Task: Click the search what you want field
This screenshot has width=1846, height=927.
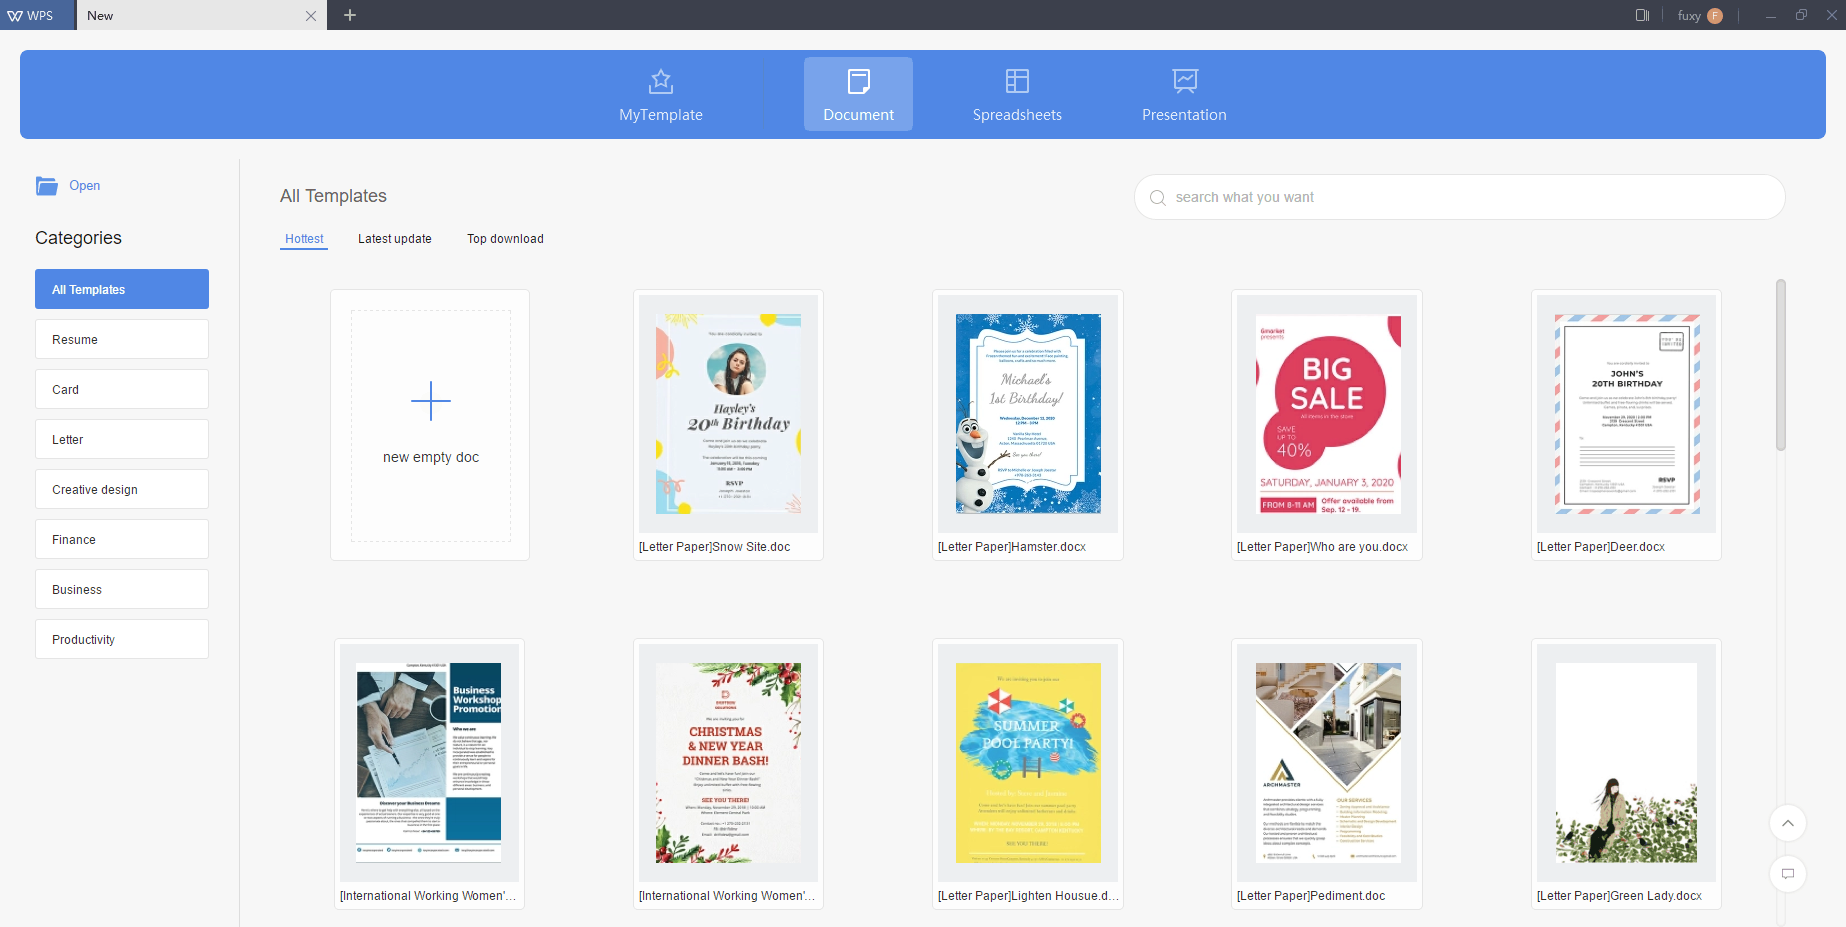Action: tap(1460, 198)
